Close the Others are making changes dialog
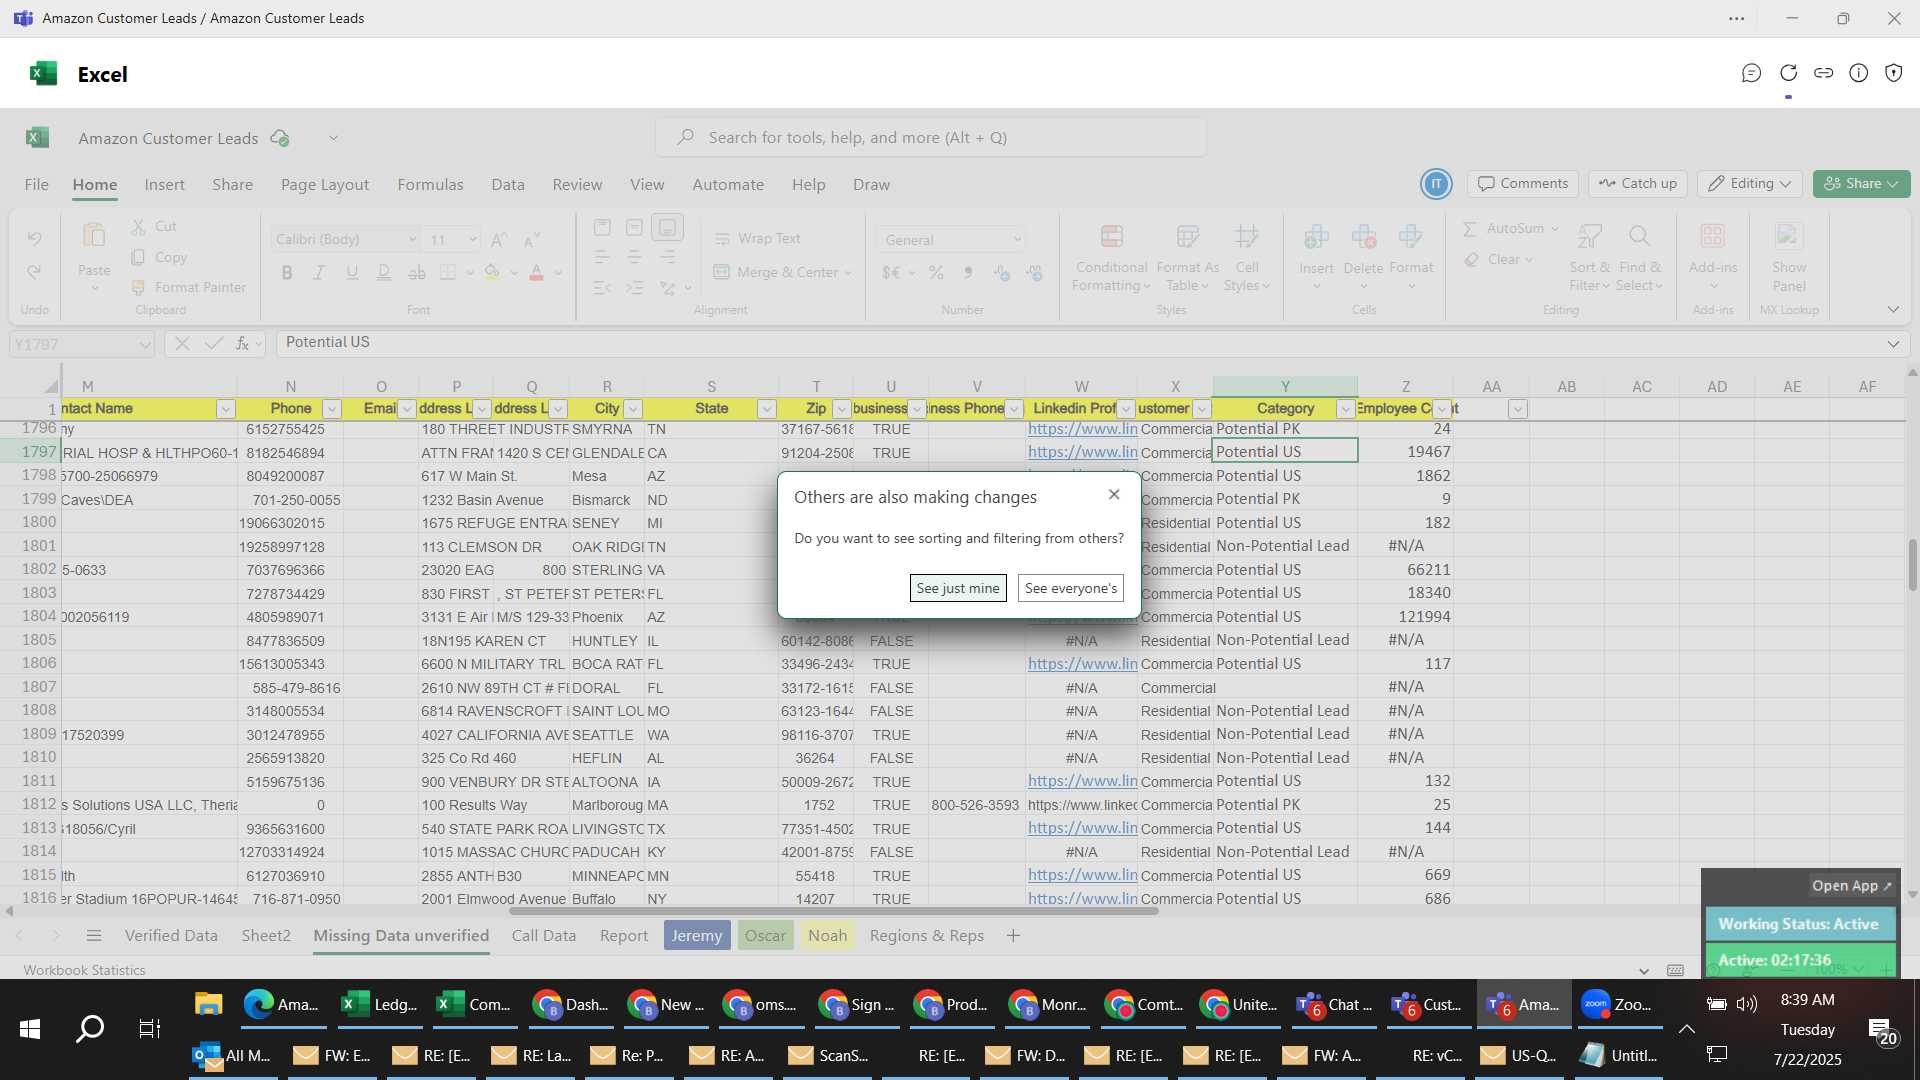1920x1080 pixels. pyautogui.click(x=1114, y=495)
